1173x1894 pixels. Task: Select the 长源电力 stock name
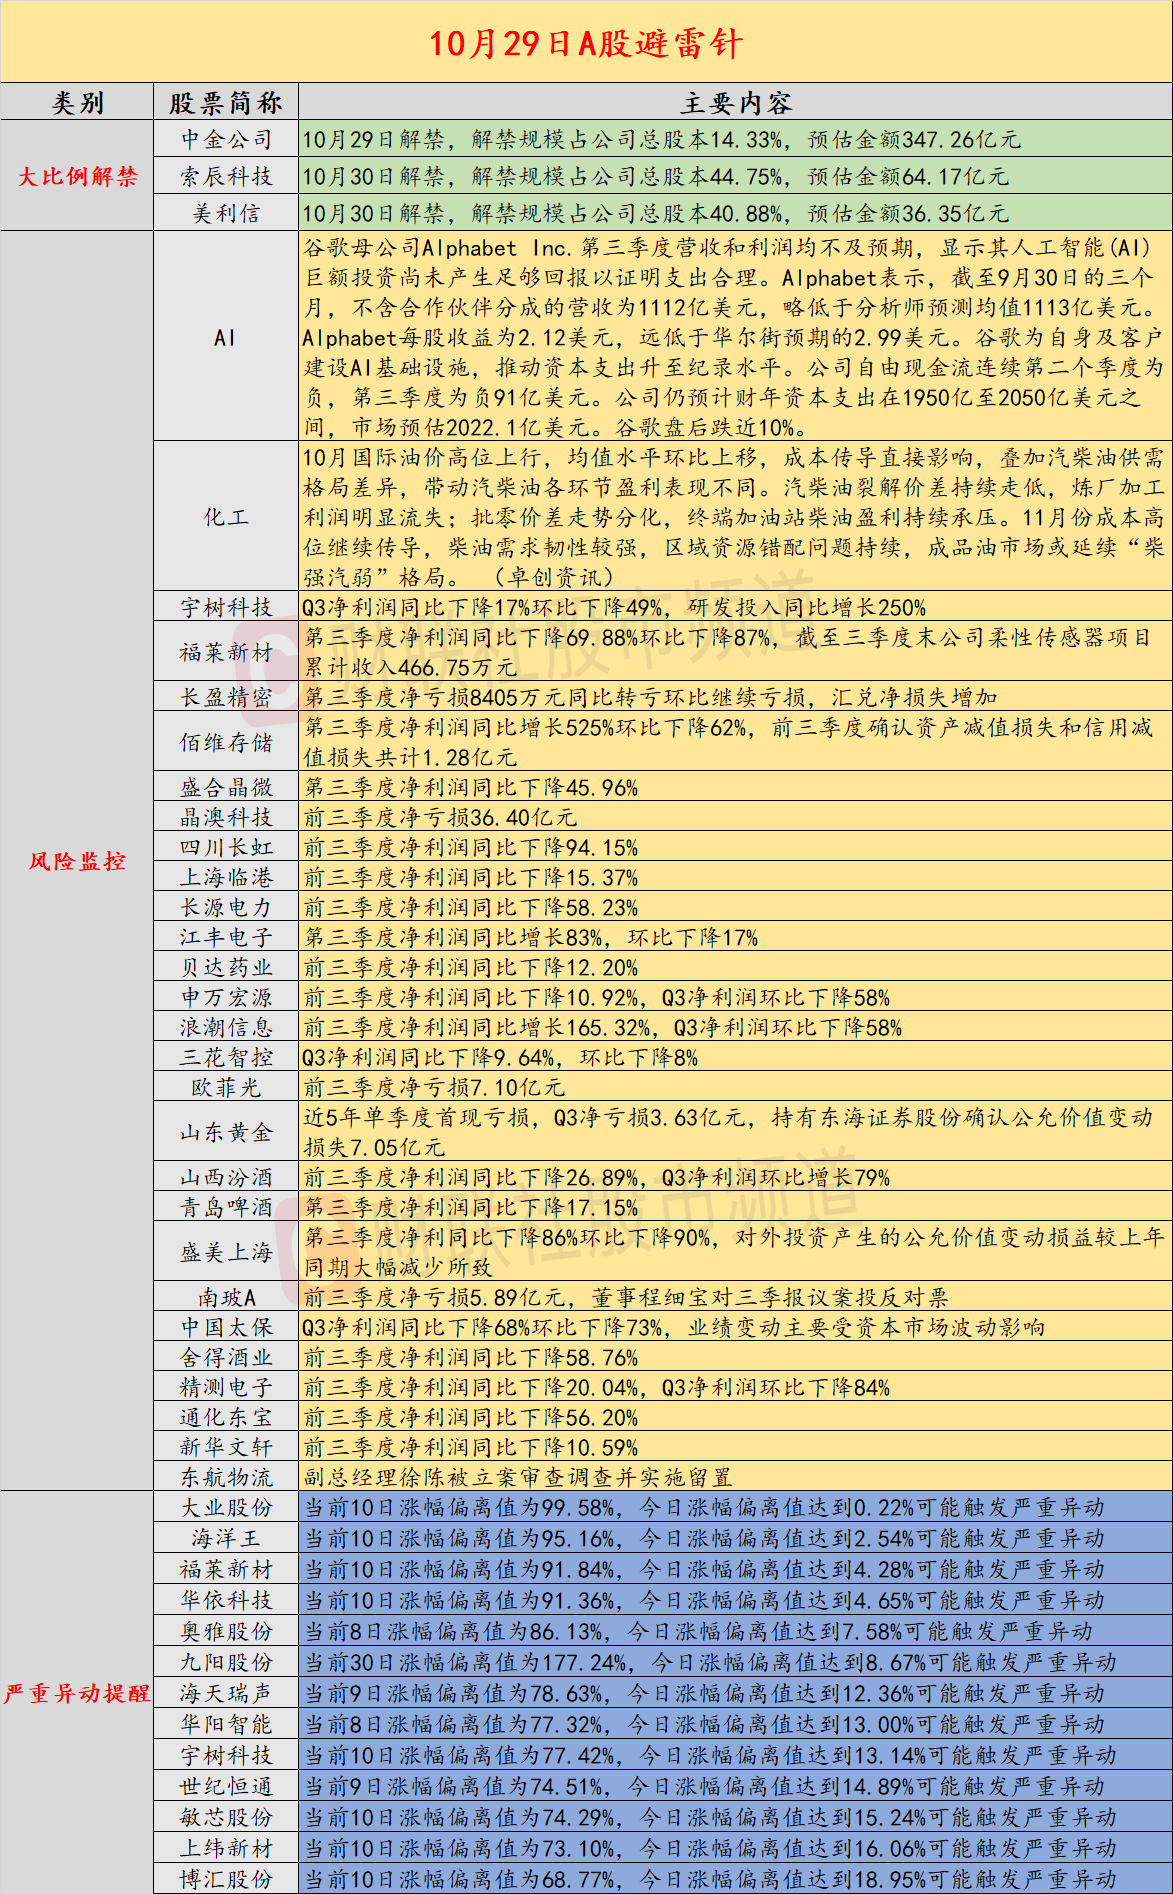(226, 907)
